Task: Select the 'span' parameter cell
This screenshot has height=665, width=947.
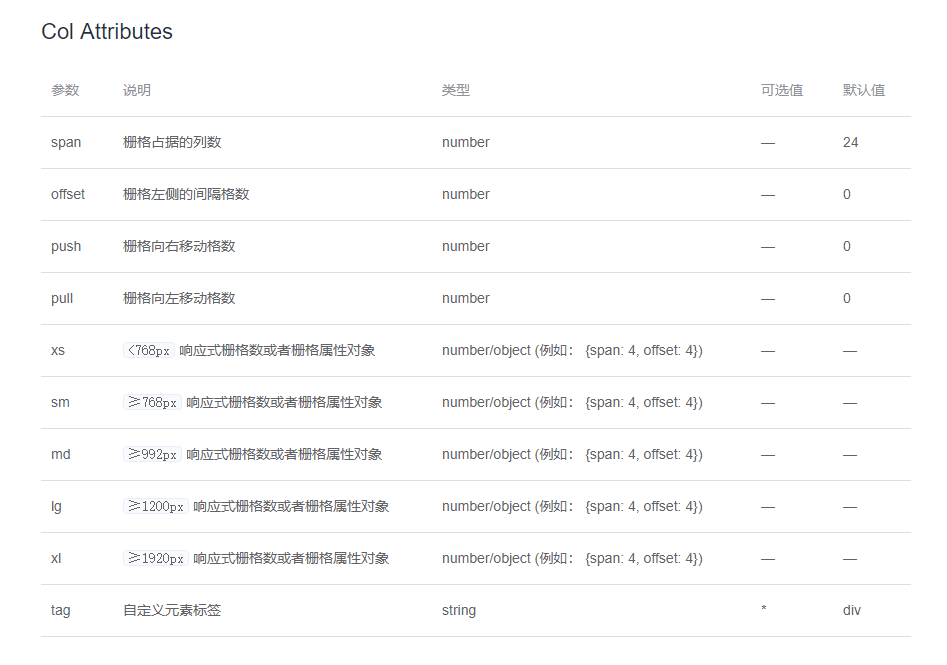Action: (66, 143)
